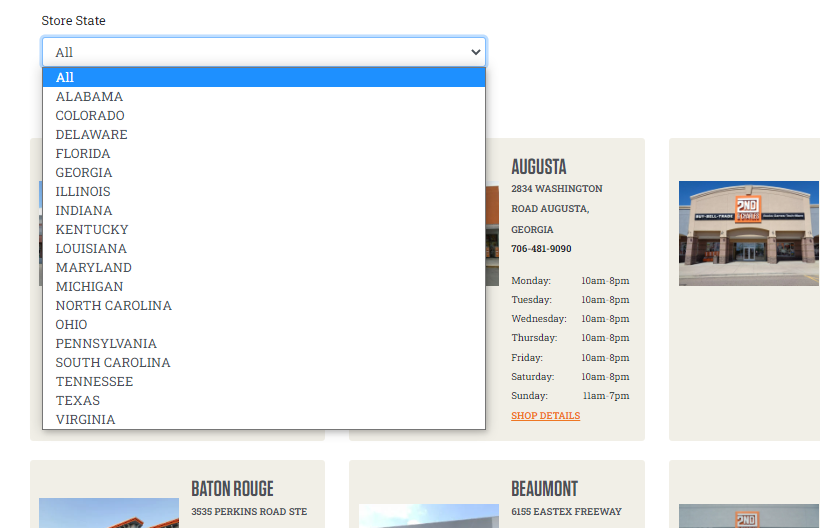Open the Baton Rouge store photo
This screenshot has height=528, width=820.
[109, 513]
